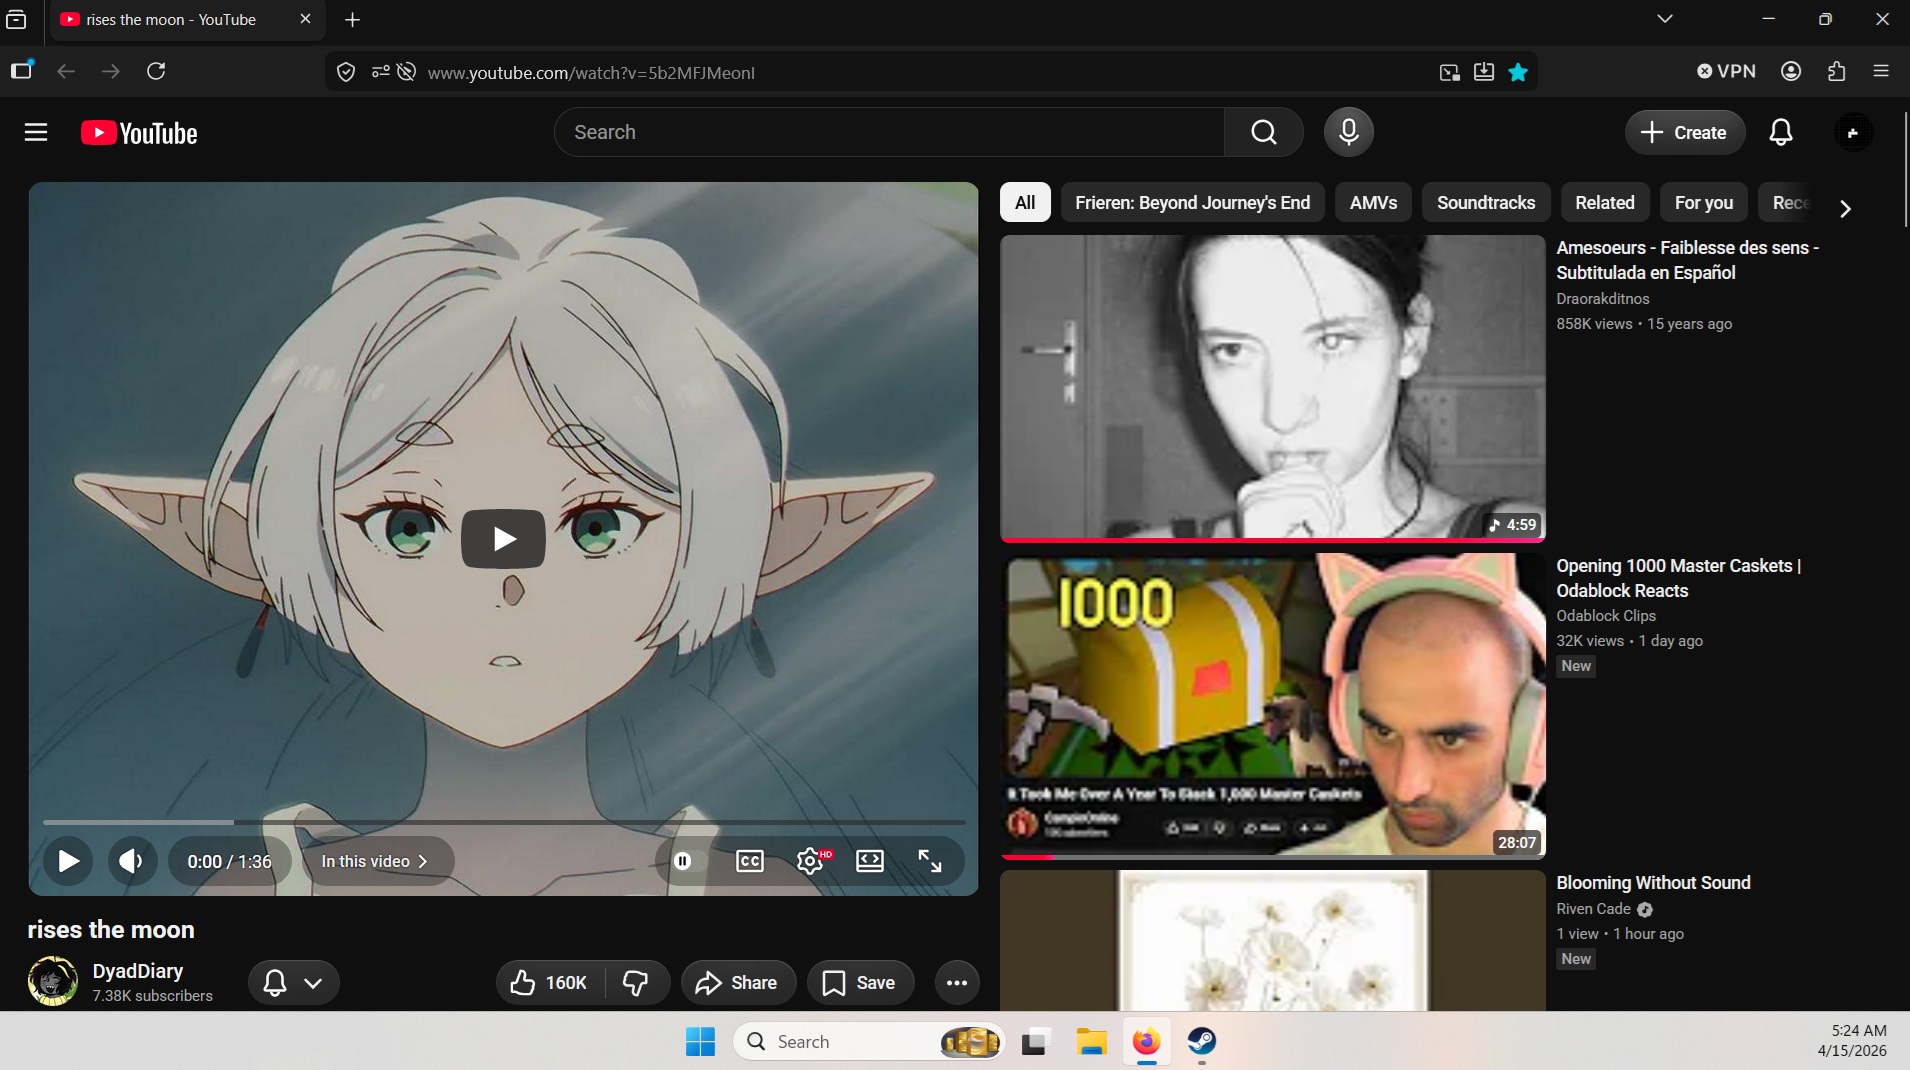The image size is (1910, 1070).
Task: Open Task View on taskbar
Action: [1035, 1042]
